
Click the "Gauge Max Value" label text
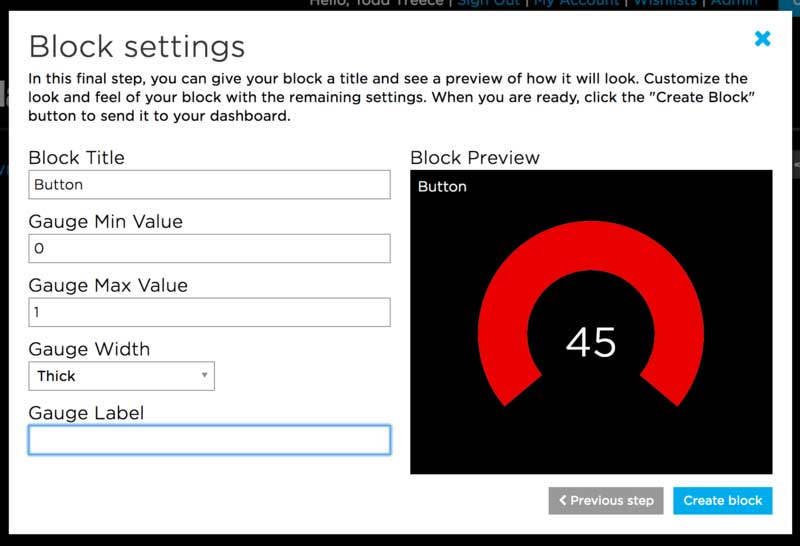(x=108, y=286)
